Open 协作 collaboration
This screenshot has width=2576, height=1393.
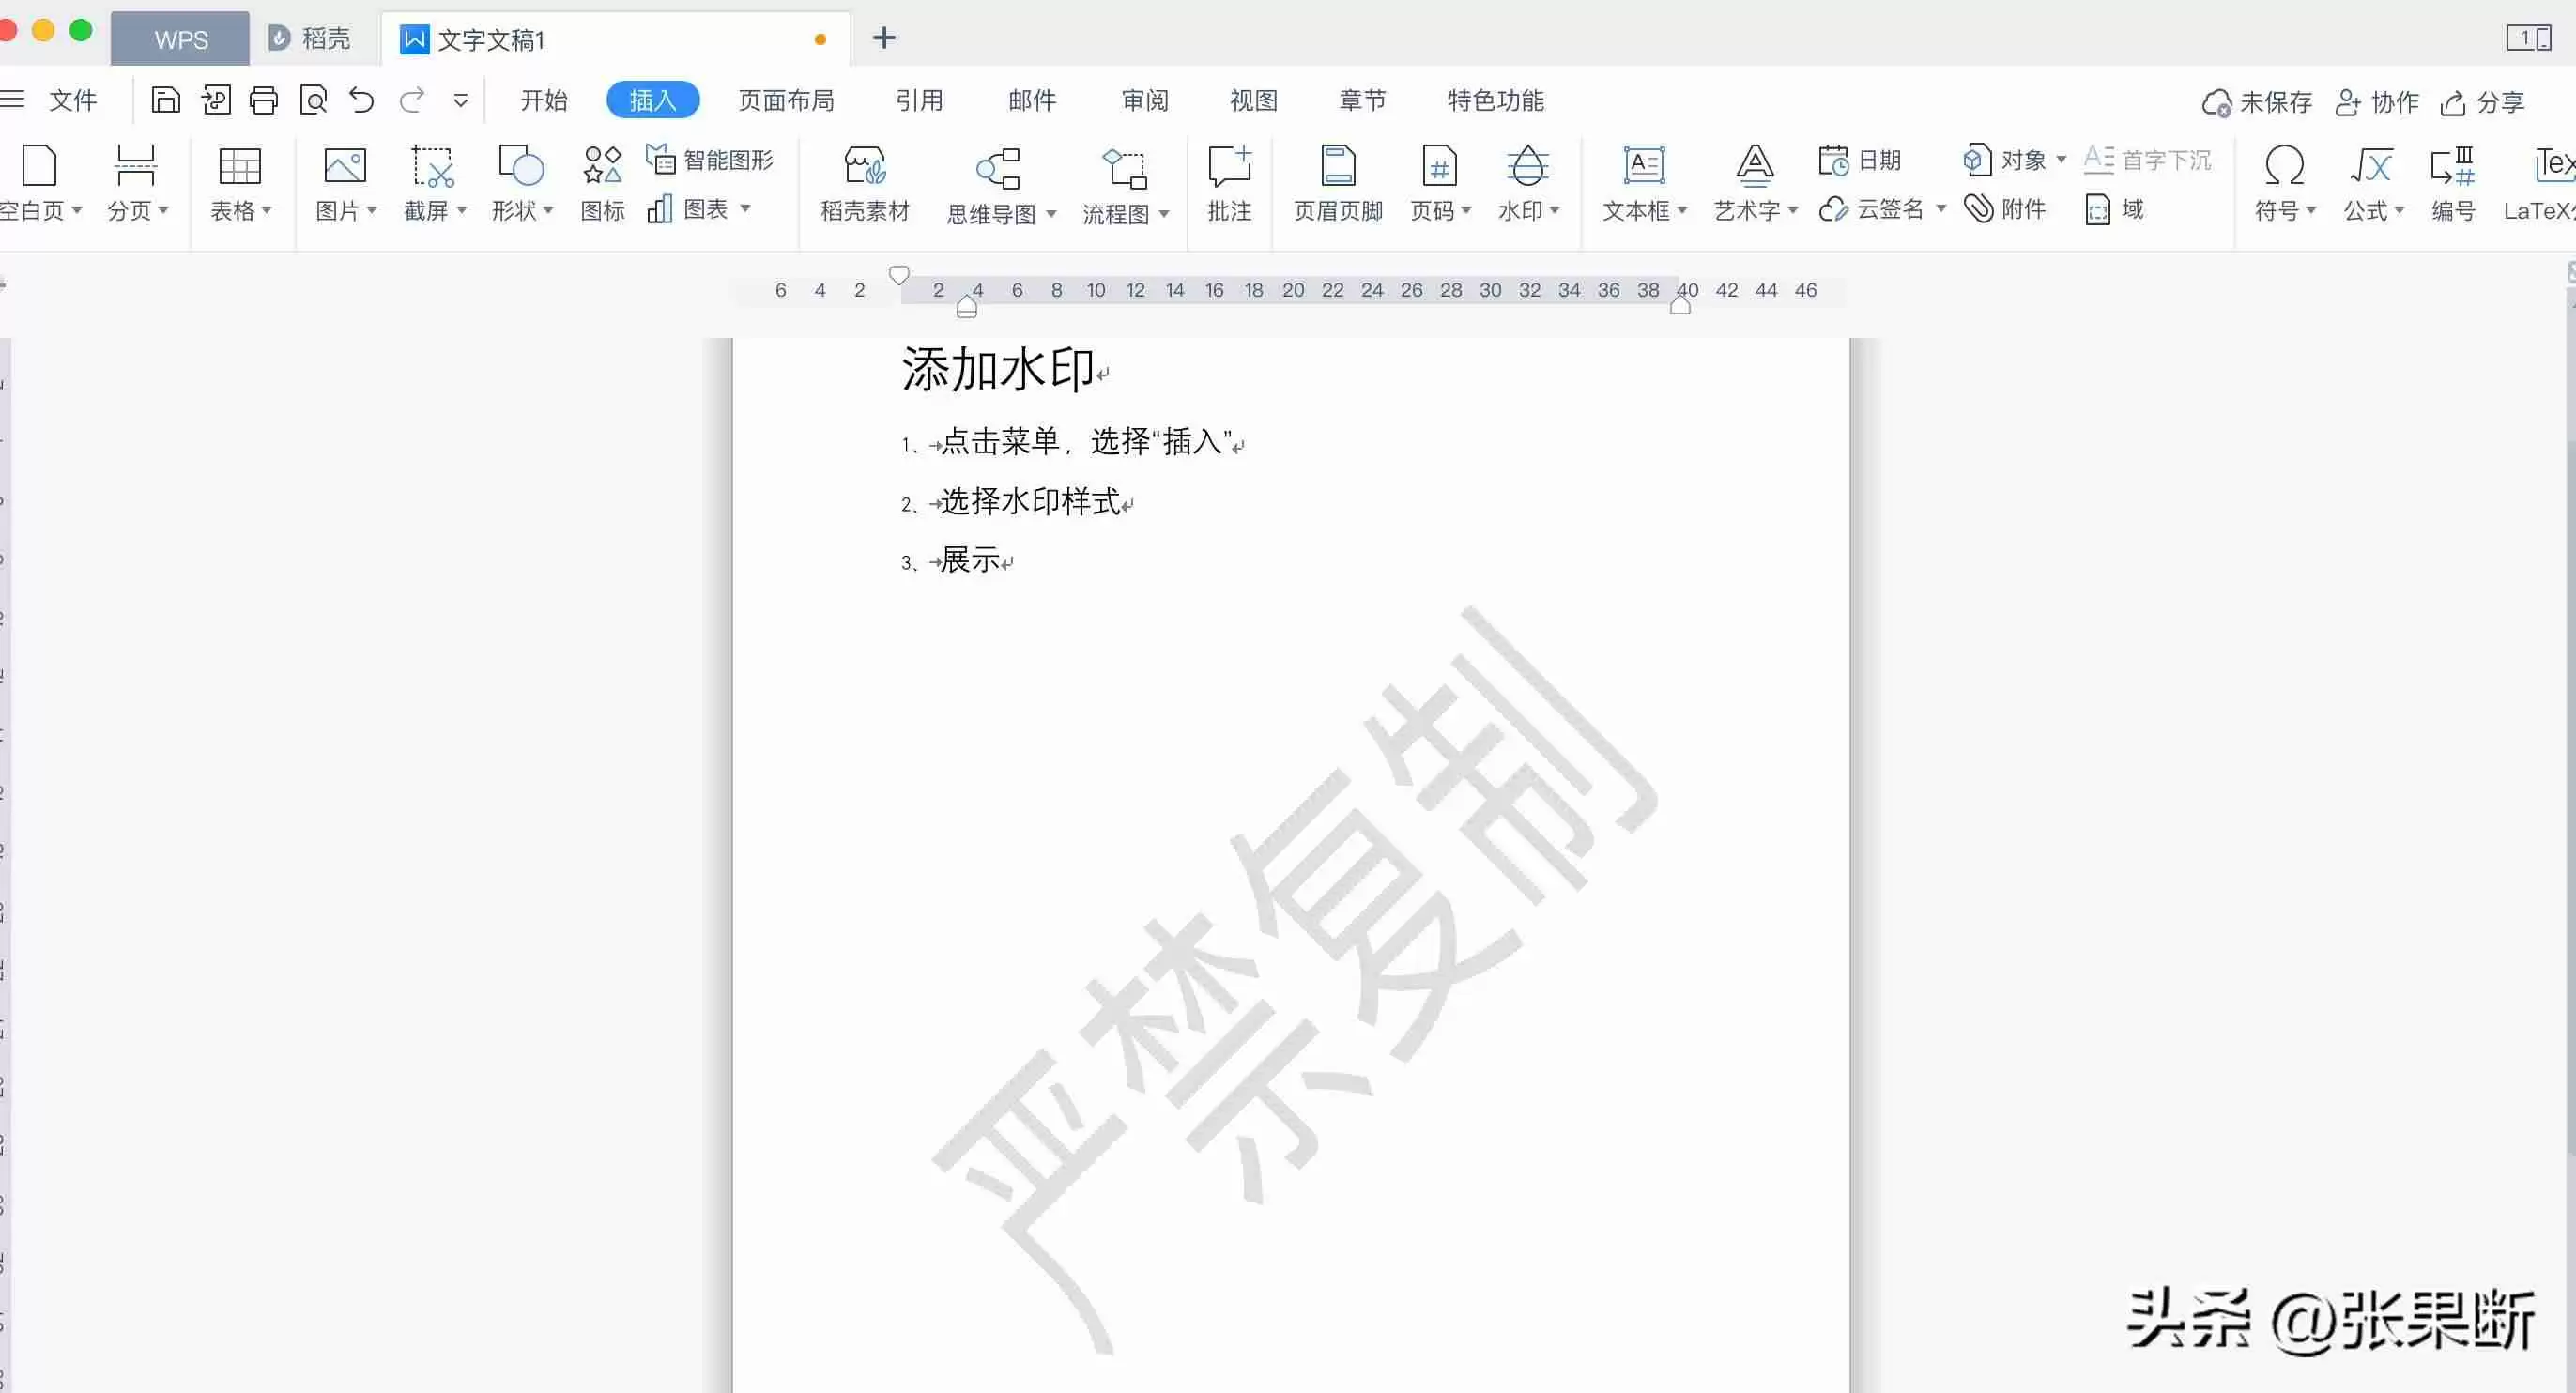click(x=2378, y=102)
